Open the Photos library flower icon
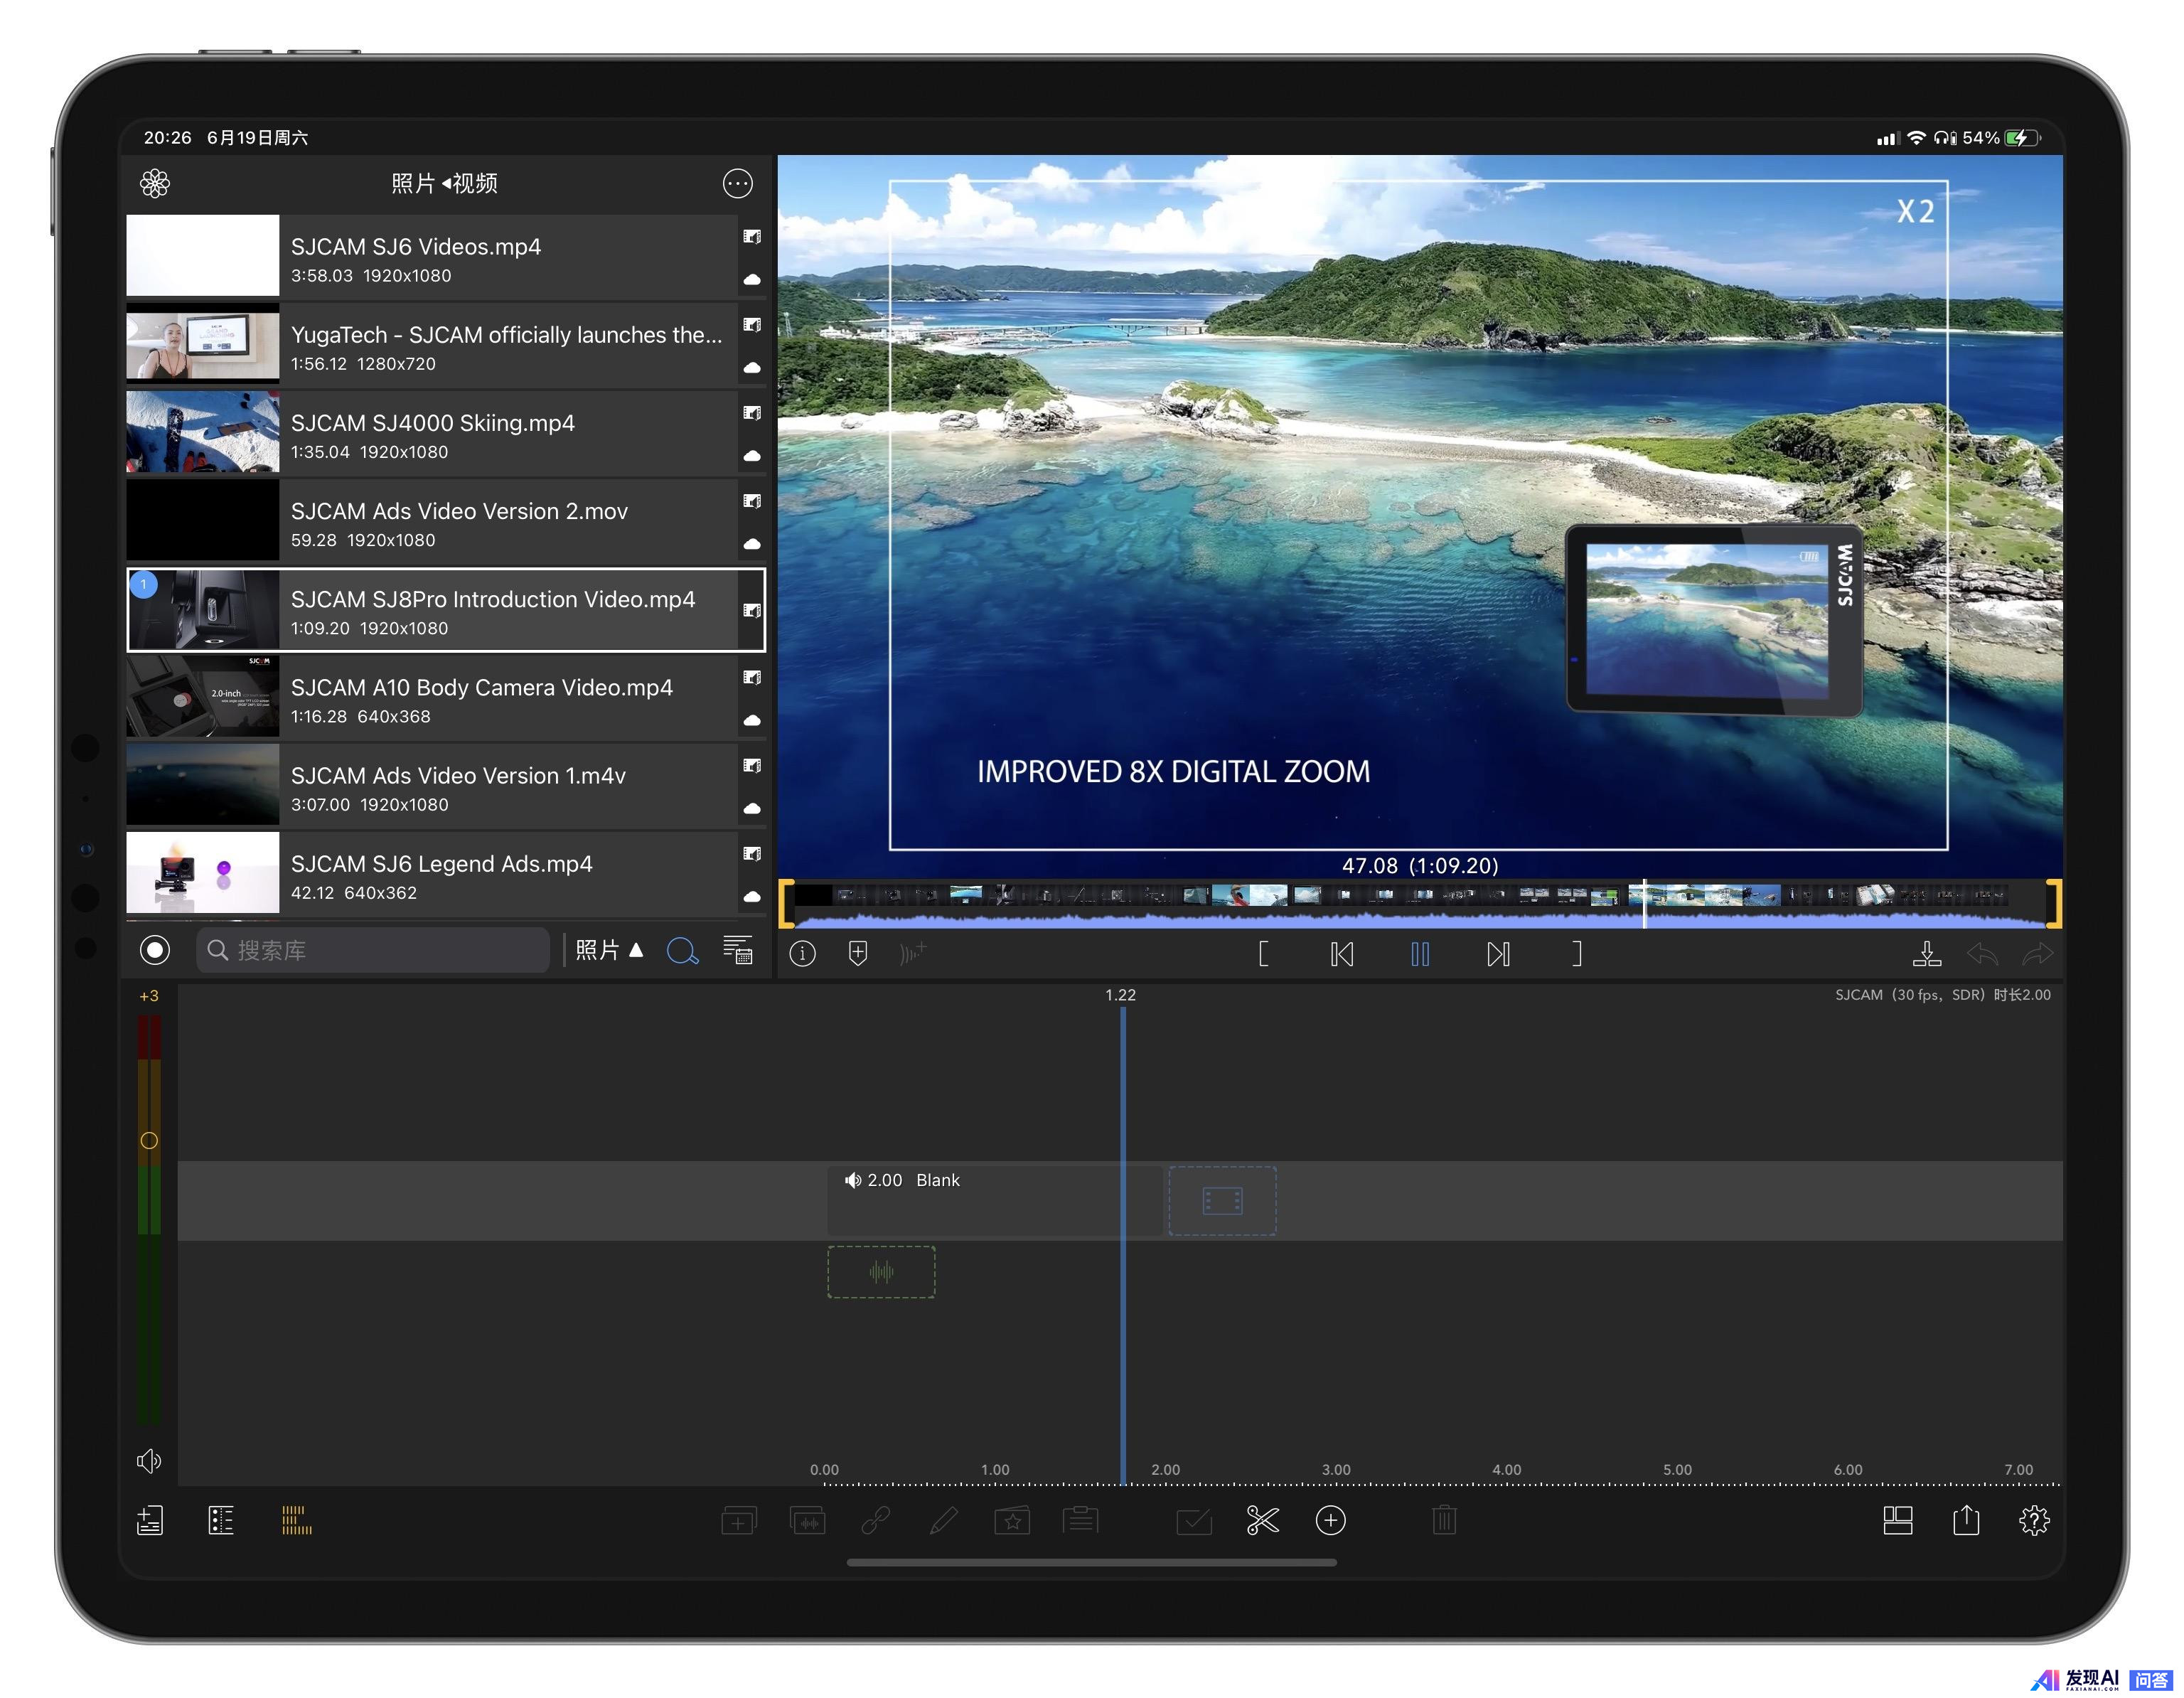Image resolution: width=2184 pixels, height=1698 pixels. (x=154, y=183)
